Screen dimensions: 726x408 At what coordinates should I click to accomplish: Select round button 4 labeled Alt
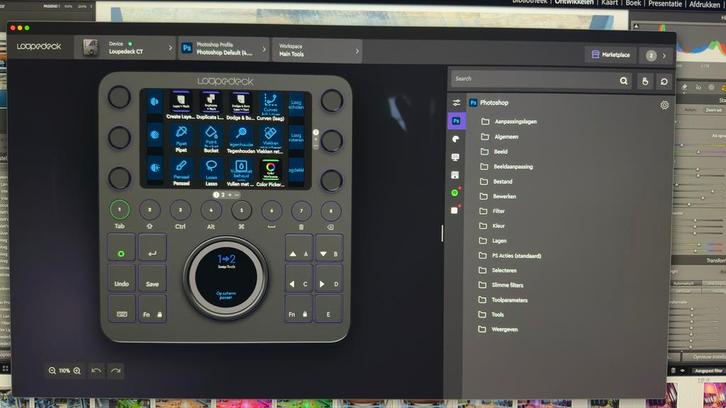pyautogui.click(x=211, y=210)
